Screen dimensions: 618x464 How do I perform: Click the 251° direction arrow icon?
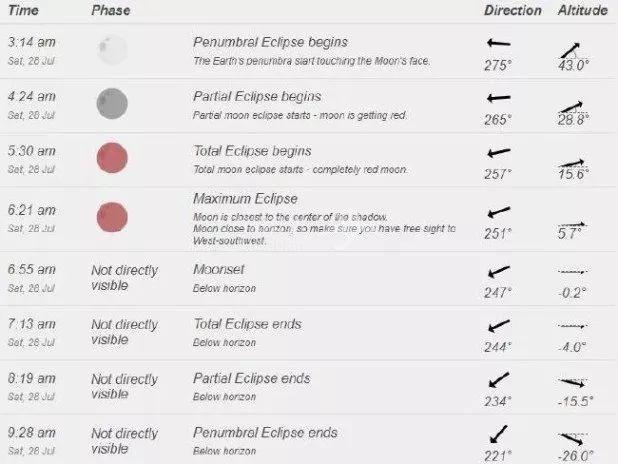coord(499,212)
